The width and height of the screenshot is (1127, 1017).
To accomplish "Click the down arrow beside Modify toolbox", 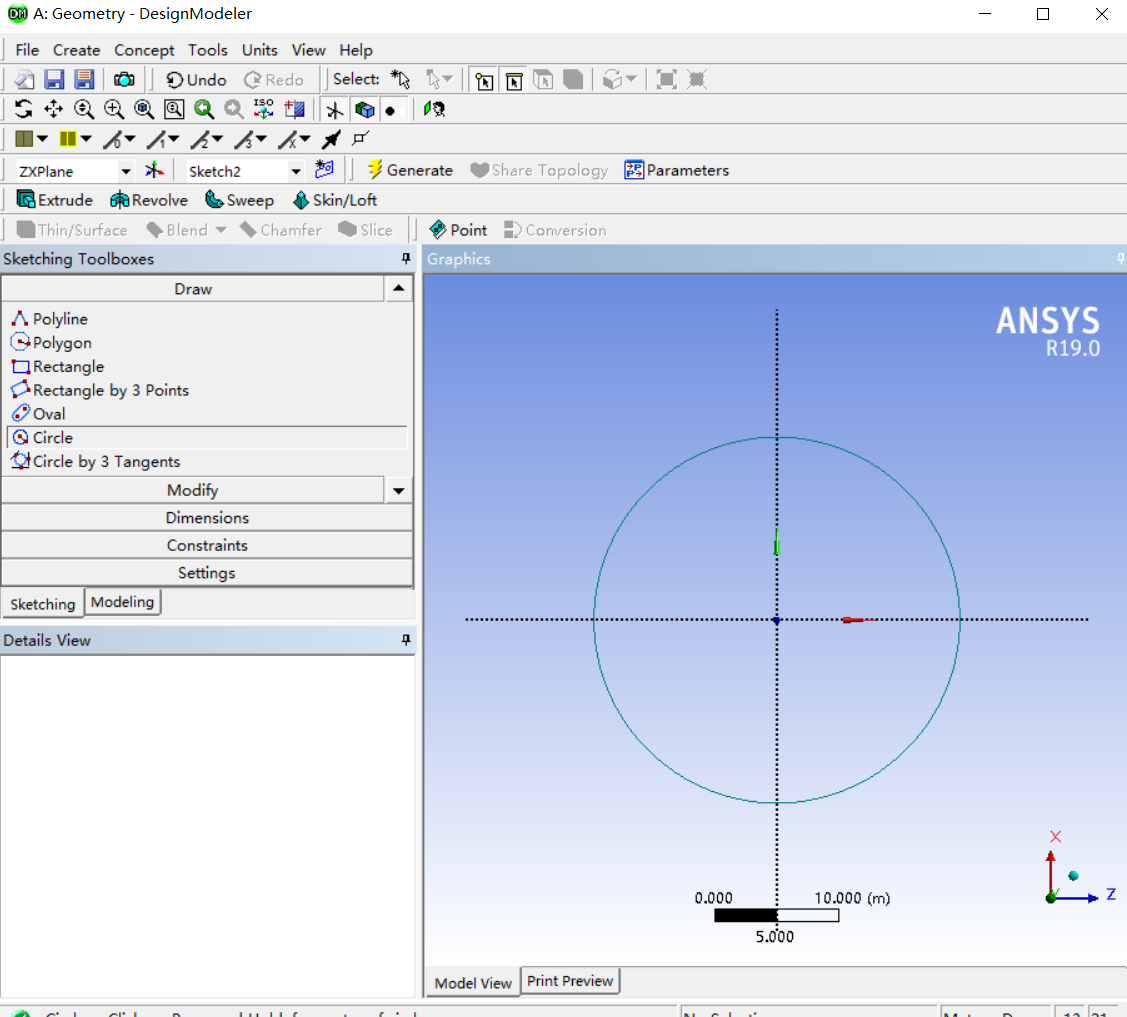I will 398,490.
